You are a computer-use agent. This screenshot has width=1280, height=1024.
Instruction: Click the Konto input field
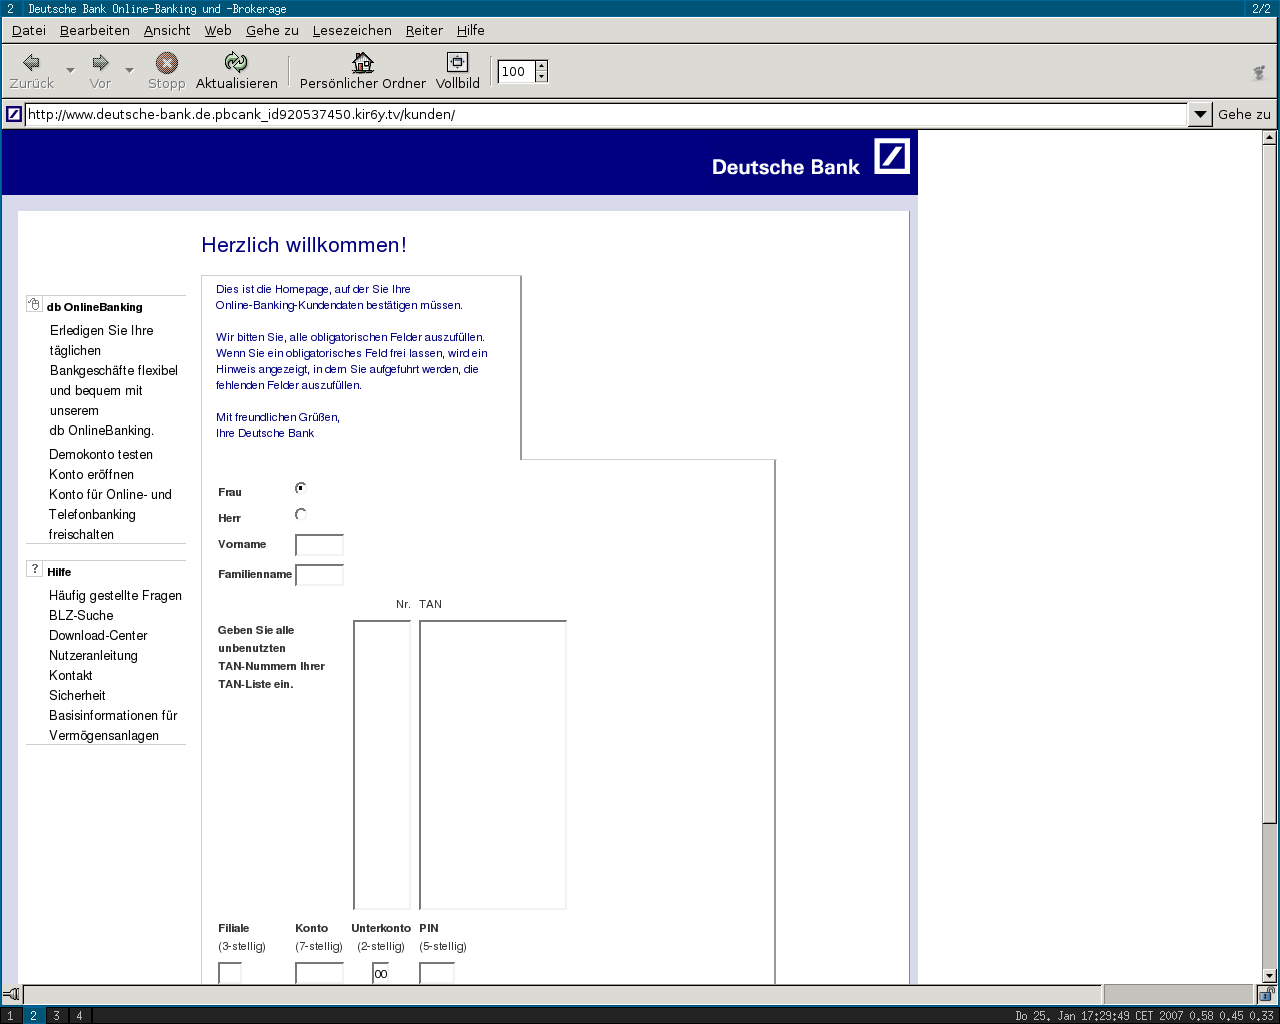(x=319, y=973)
